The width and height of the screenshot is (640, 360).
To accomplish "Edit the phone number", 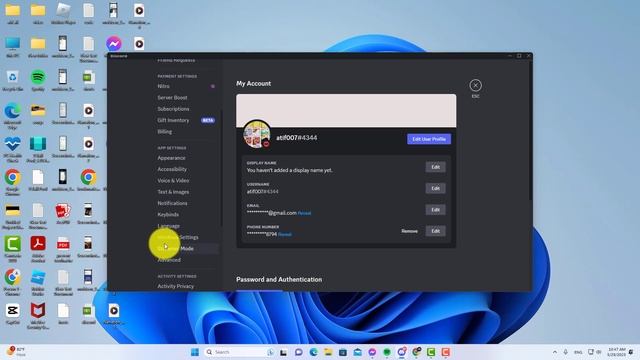I will [x=436, y=231].
